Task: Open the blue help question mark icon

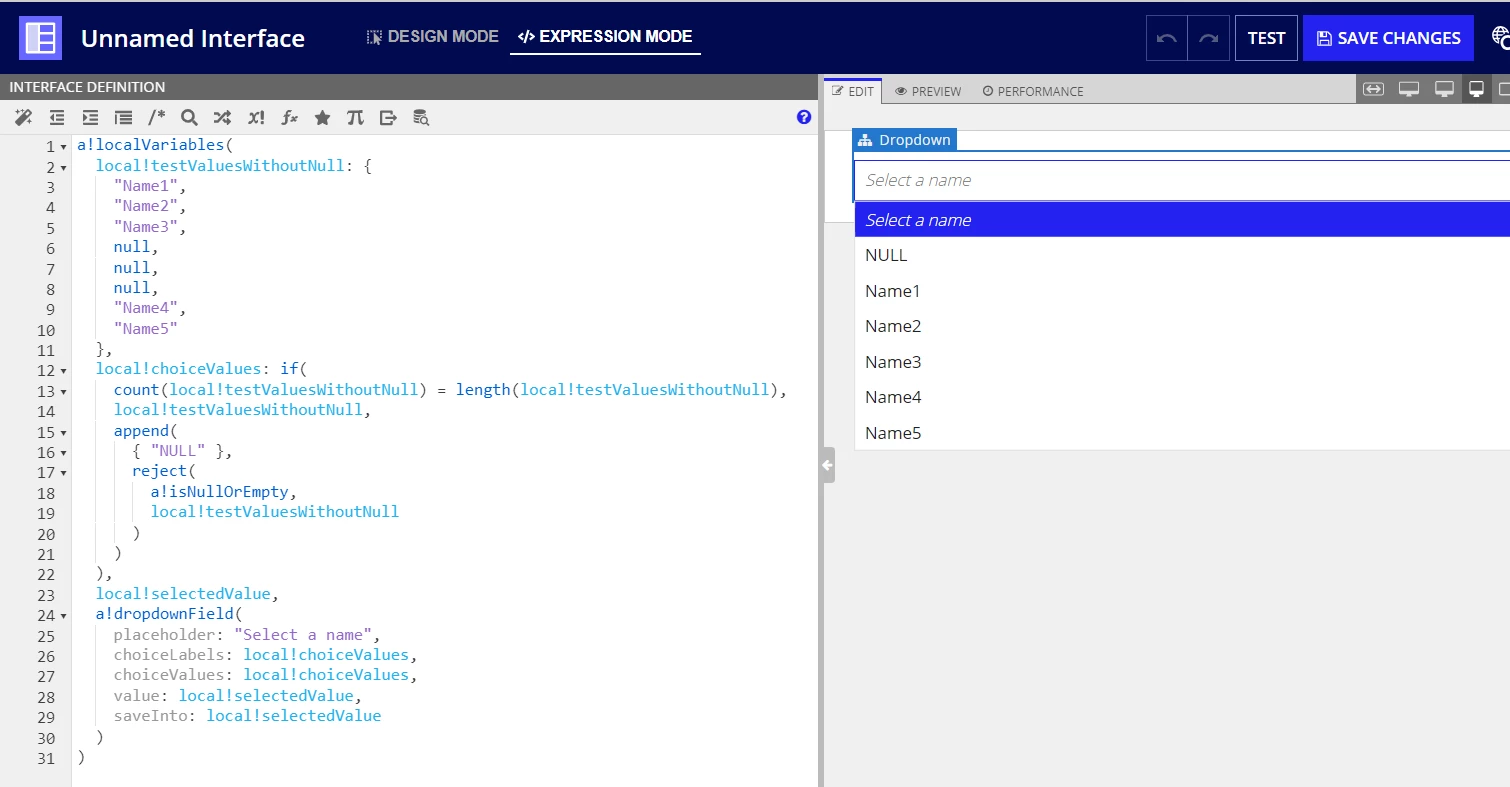Action: click(804, 117)
